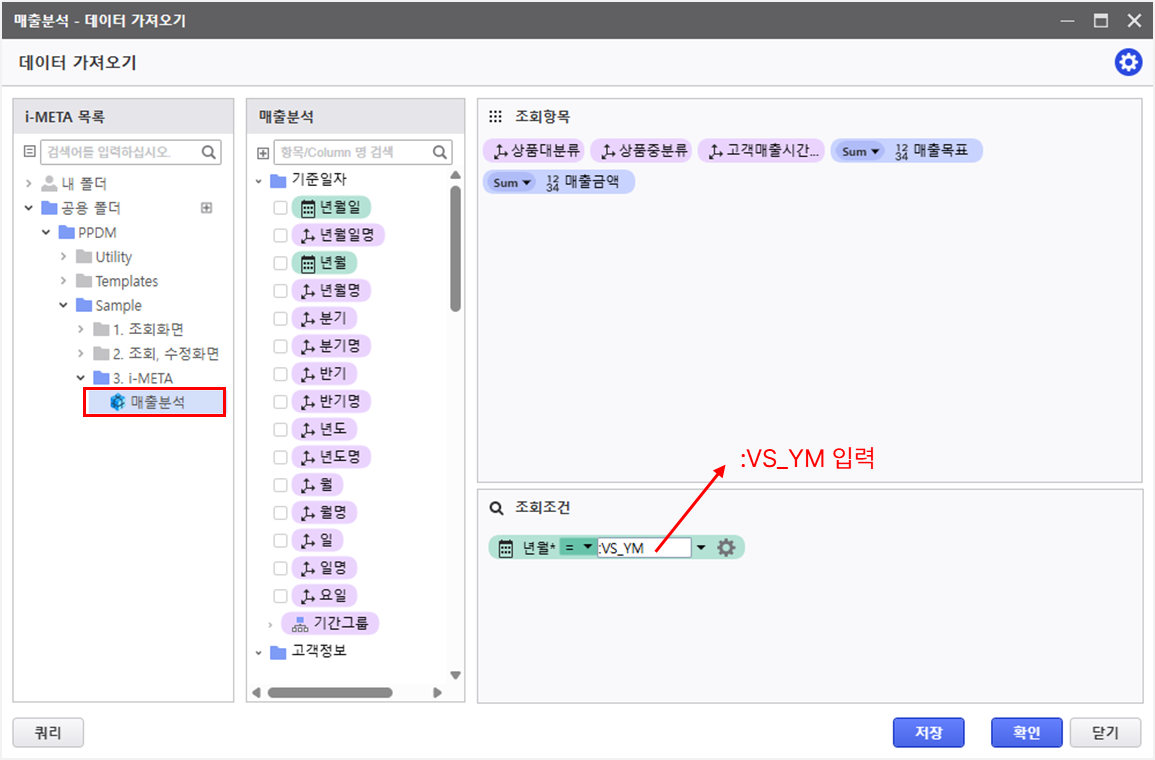Expand the 기간그룹 node
The height and width of the screenshot is (760, 1155).
tap(269, 624)
